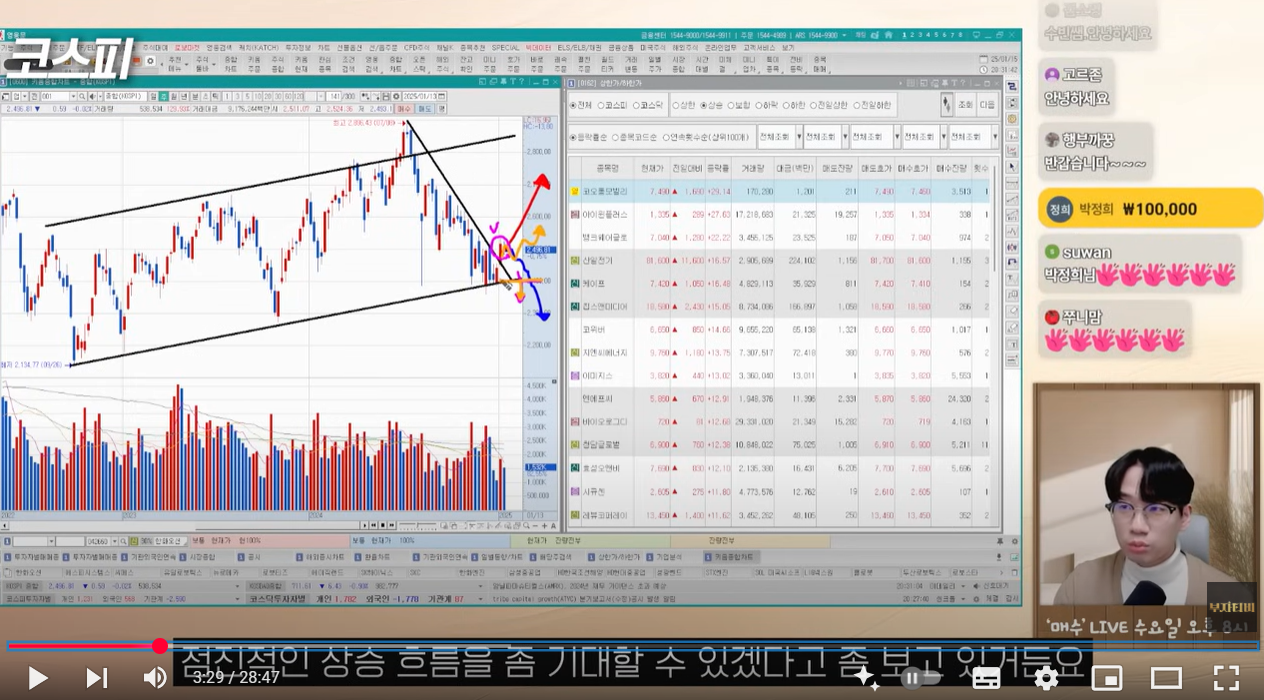Click the 박정희 ₩100,000 super chat

pyautogui.click(x=1150, y=209)
